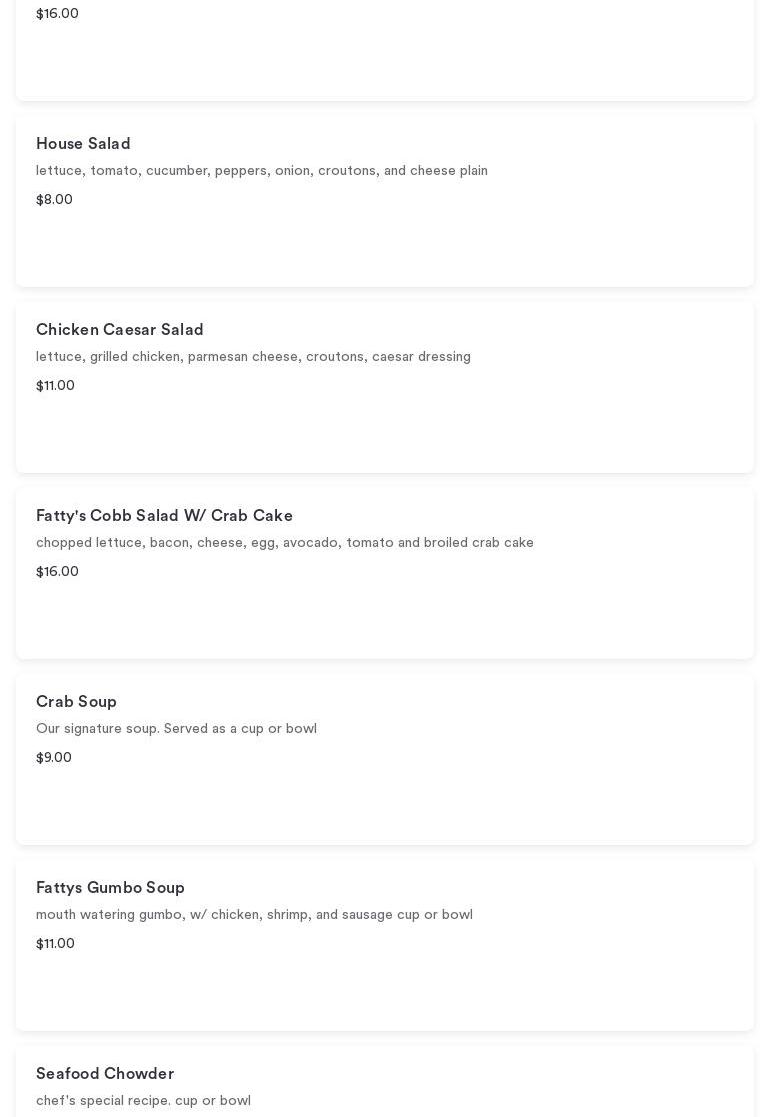The width and height of the screenshot is (770, 1117).
Task: Open the House Salad menu item
Action: tap(83, 144)
